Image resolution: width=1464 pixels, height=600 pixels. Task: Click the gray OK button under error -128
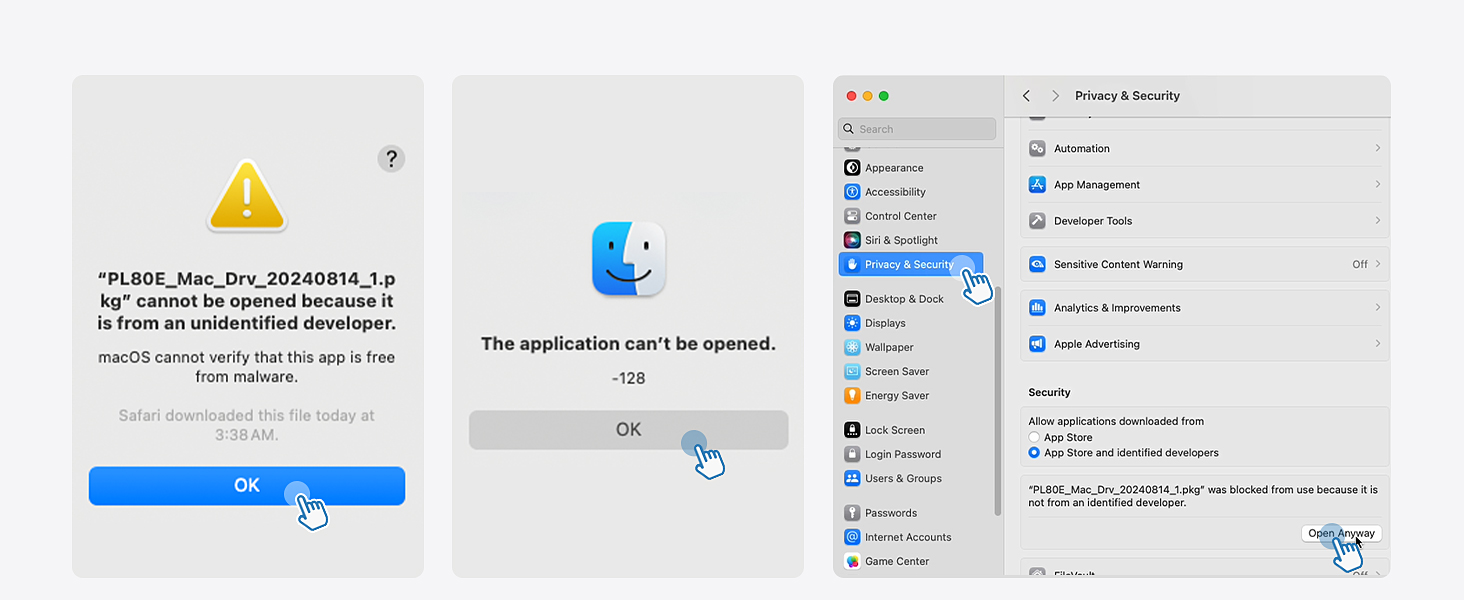(628, 430)
